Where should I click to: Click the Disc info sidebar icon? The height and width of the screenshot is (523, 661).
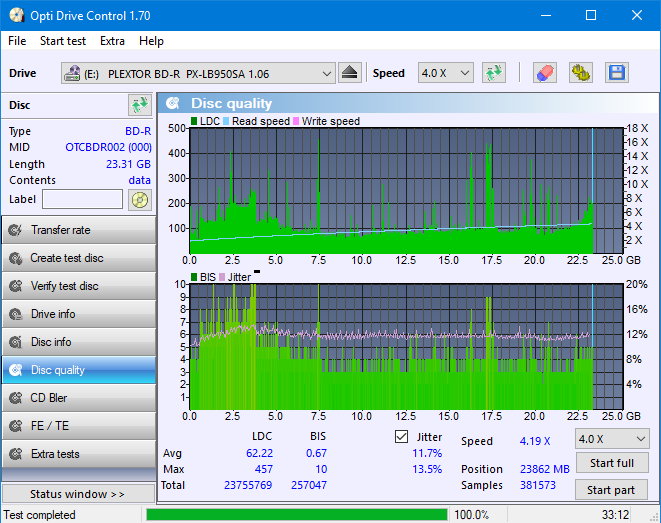16,342
